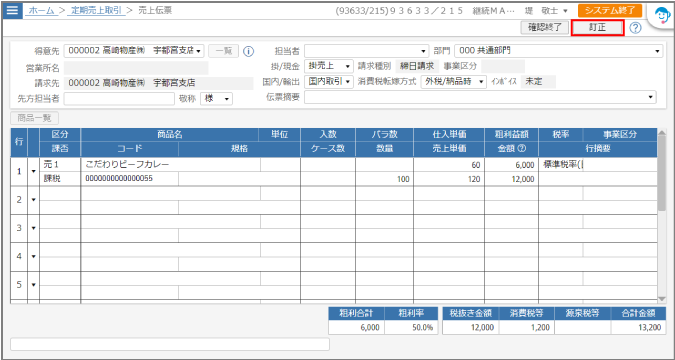Image resolution: width=675 pixels, height=360 pixels.
Task: Go to the 定期売上取引 breadcrumb link
Action: pos(96,10)
